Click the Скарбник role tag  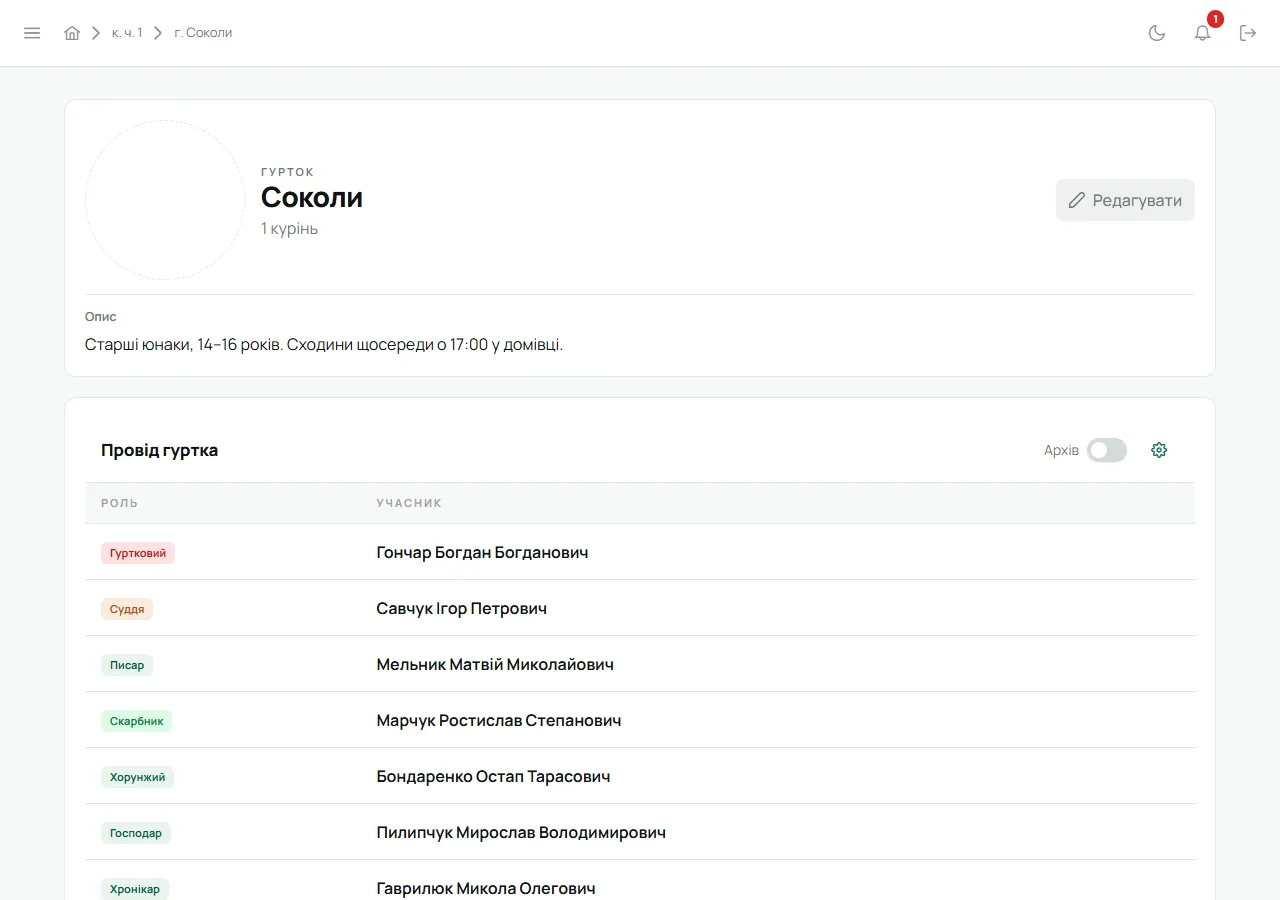click(x=136, y=721)
